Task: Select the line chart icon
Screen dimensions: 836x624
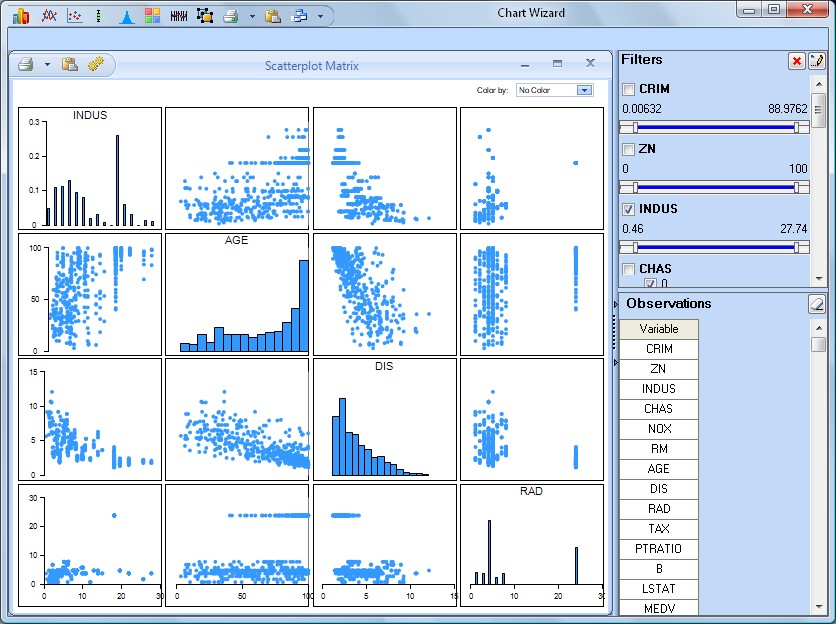Action: [x=47, y=16]
